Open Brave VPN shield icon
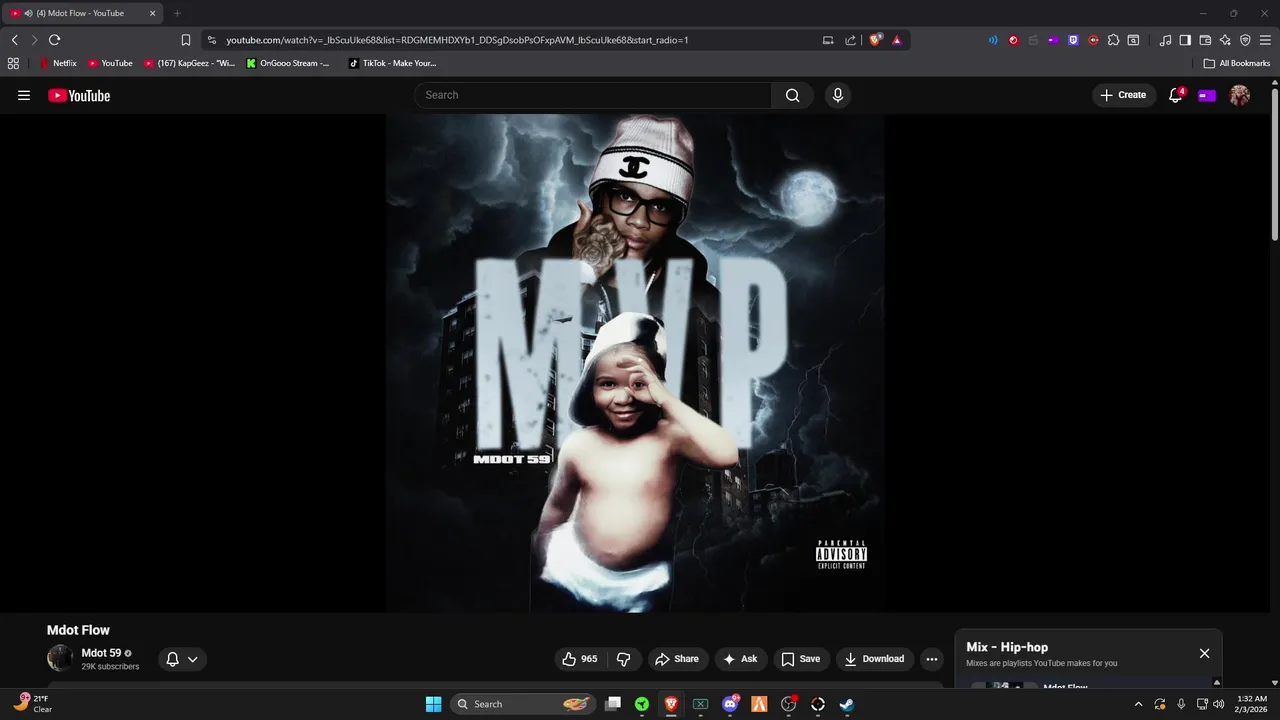The height and width of the screenshot is (720, 1280). (1245, 40)
